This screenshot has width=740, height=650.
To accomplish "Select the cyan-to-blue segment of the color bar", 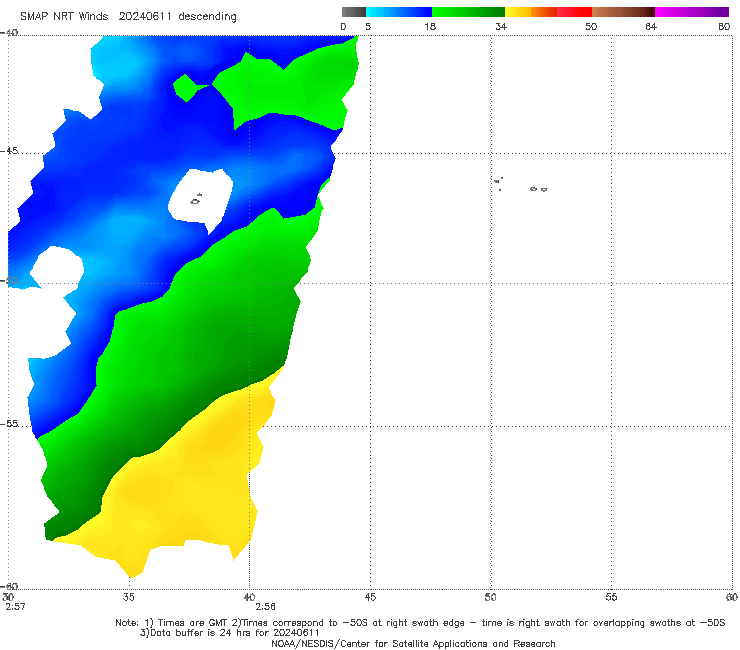I will click(399, 12).
